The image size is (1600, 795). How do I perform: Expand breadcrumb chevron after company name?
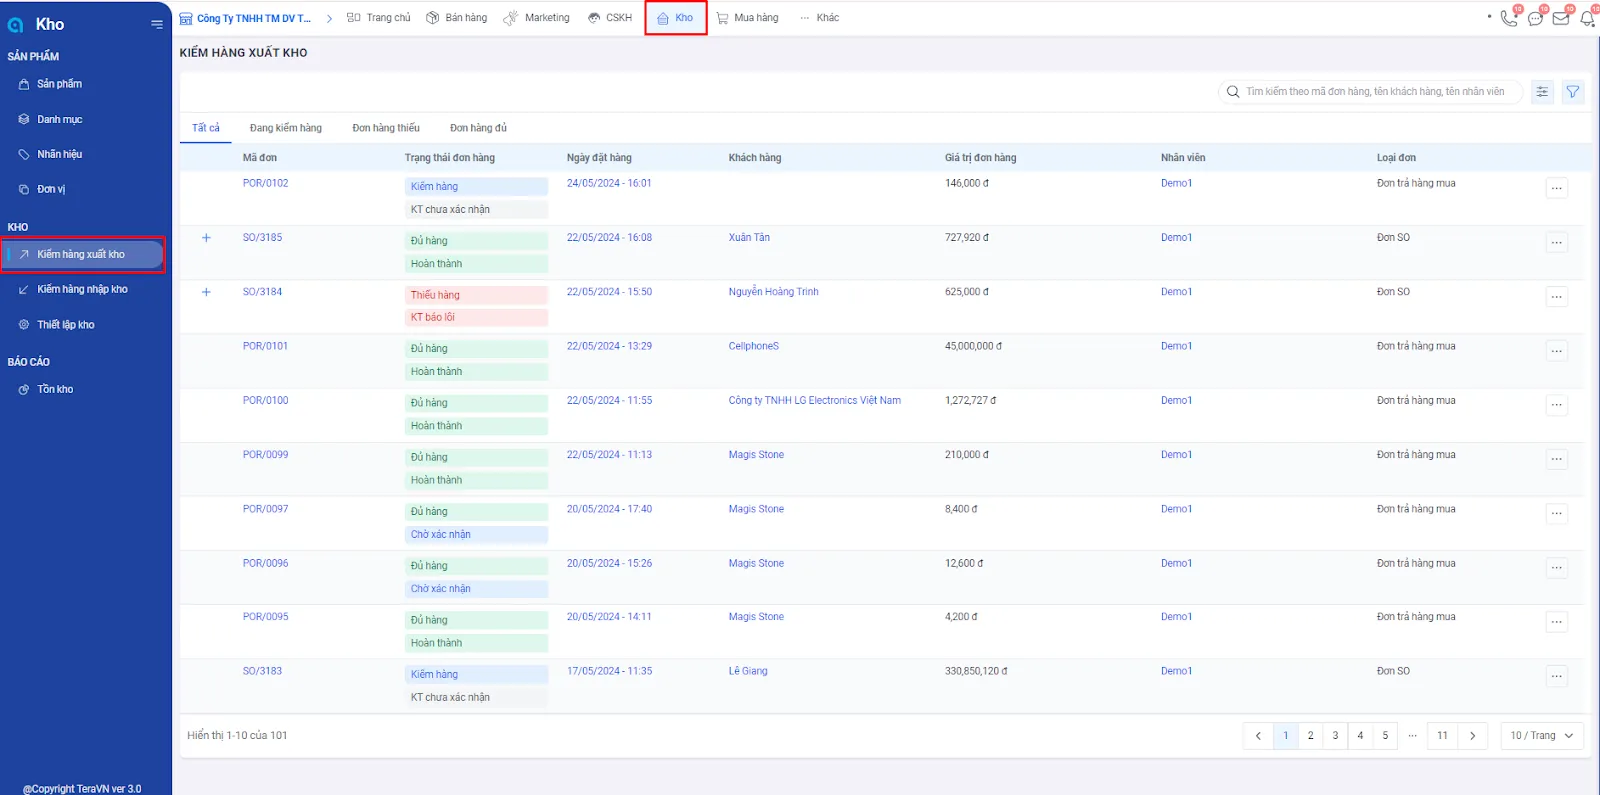pos(329,18)
